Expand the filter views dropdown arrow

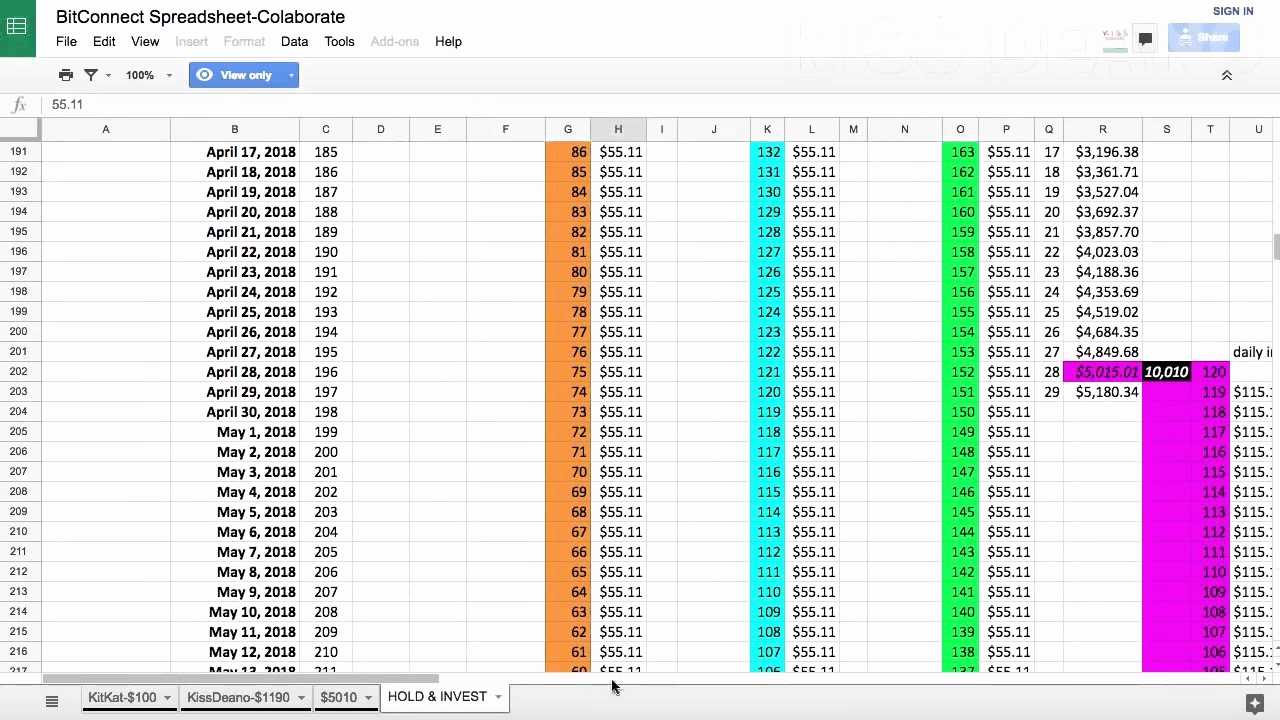[x=108, y=75]
